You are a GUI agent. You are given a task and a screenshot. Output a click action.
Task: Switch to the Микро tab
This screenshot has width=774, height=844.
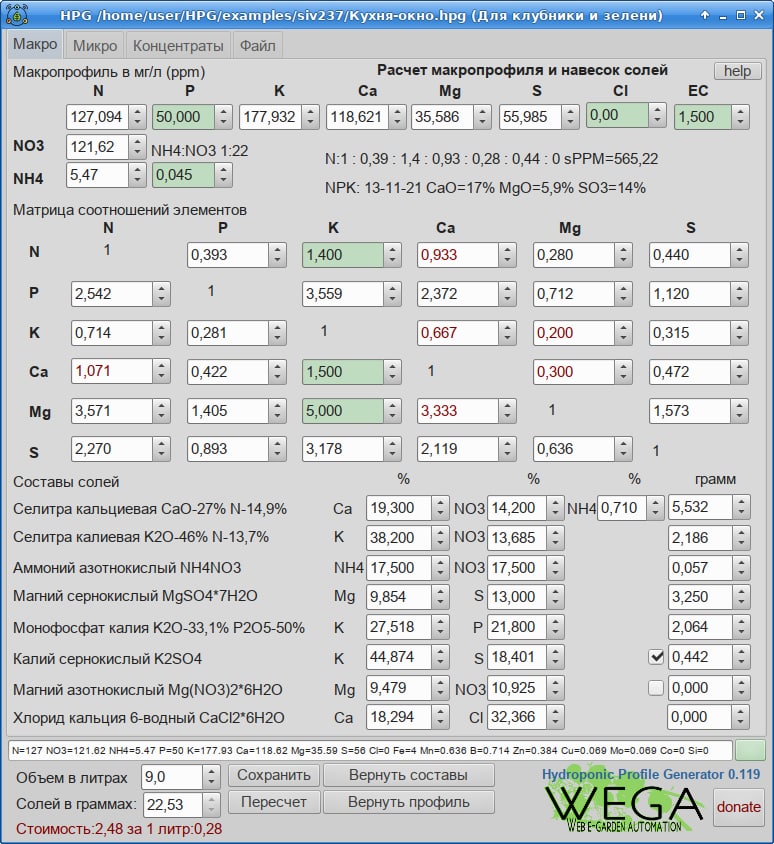[x=95, y=46]
